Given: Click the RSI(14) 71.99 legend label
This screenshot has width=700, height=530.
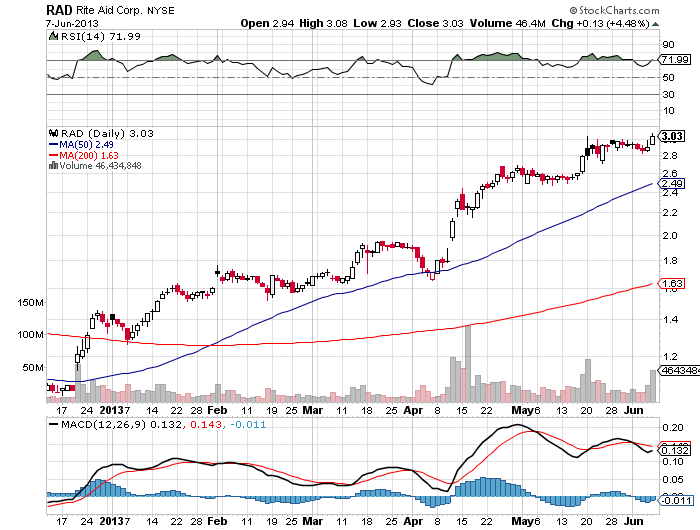Looking at the screenshot, I should pos(101,36).
